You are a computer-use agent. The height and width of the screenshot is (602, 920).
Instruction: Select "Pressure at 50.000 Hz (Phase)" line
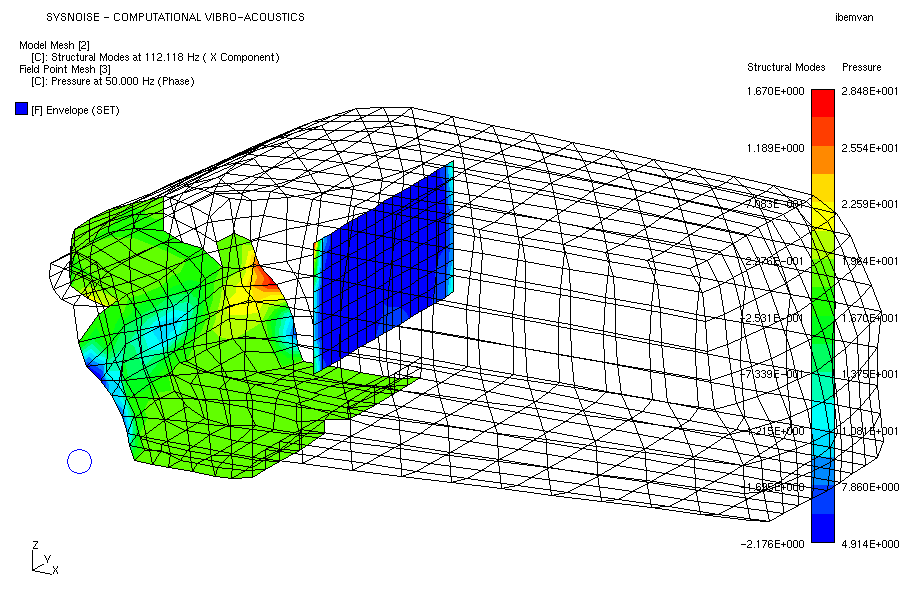pyautogui.click(x=112, y=82)
